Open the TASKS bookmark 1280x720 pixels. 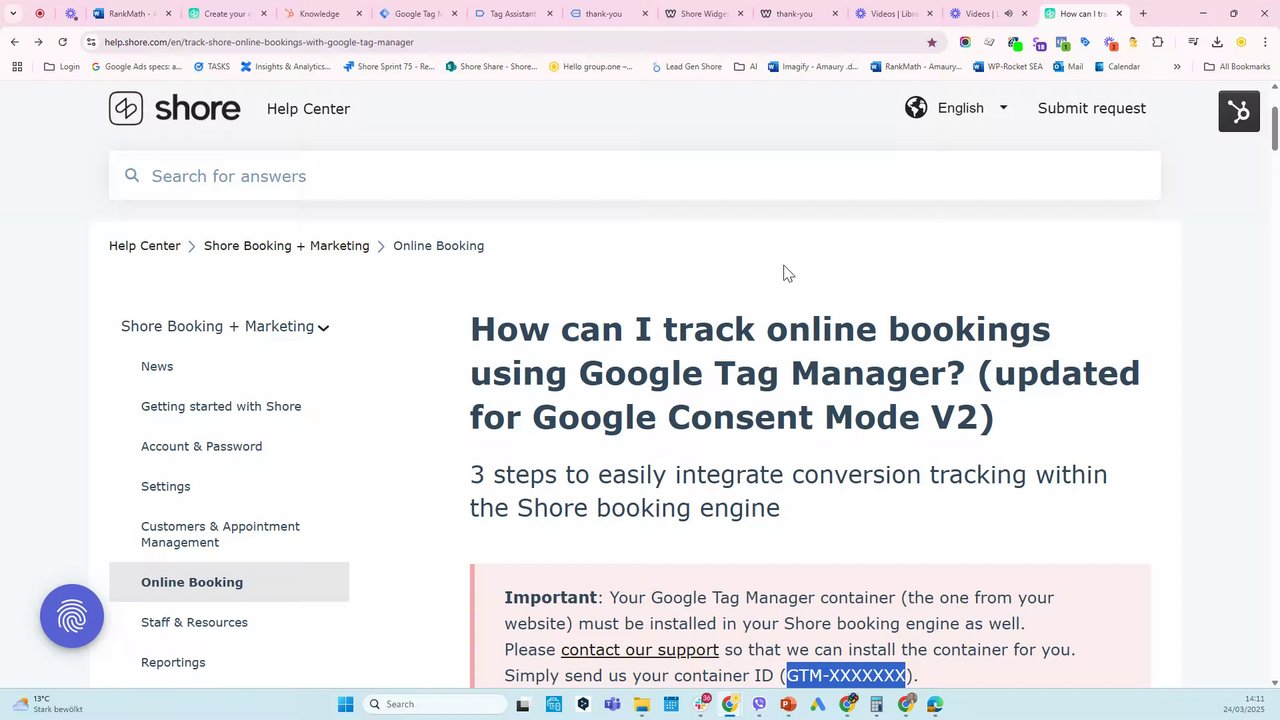(x=212, y=67)
